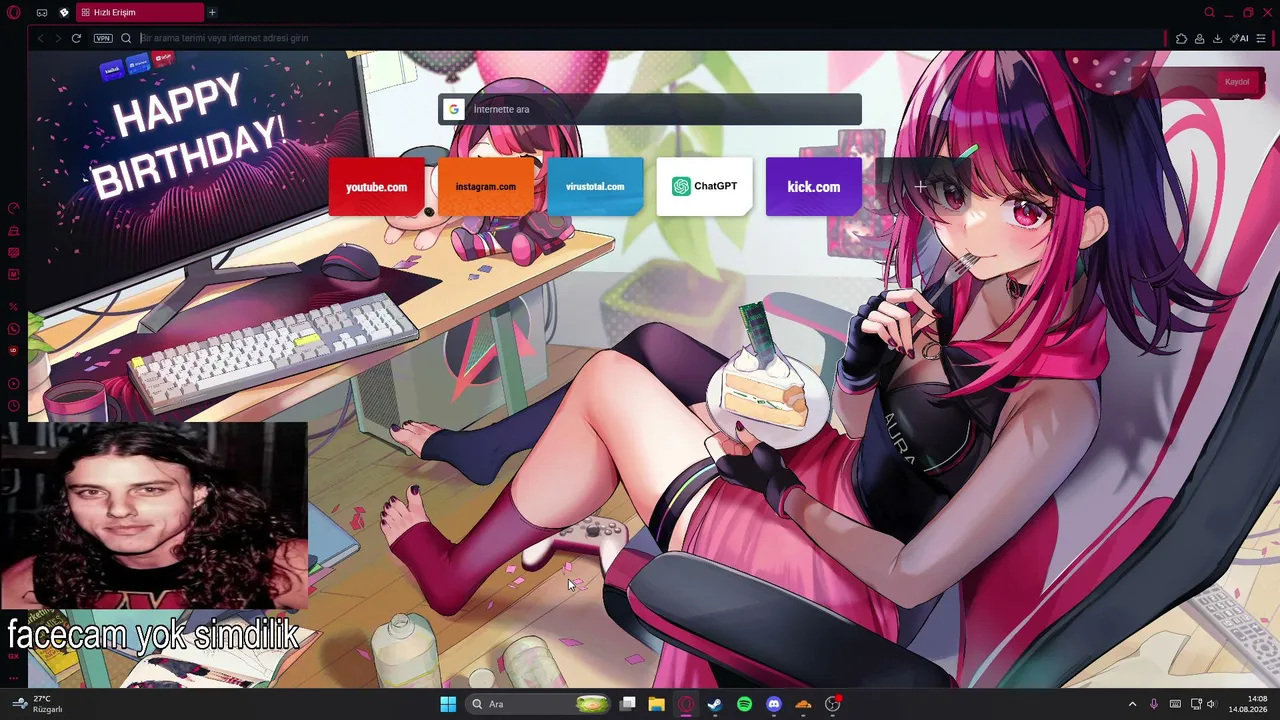Open the Opera GX main menu logo
The image size is (1280, 720).
point(13,12)
